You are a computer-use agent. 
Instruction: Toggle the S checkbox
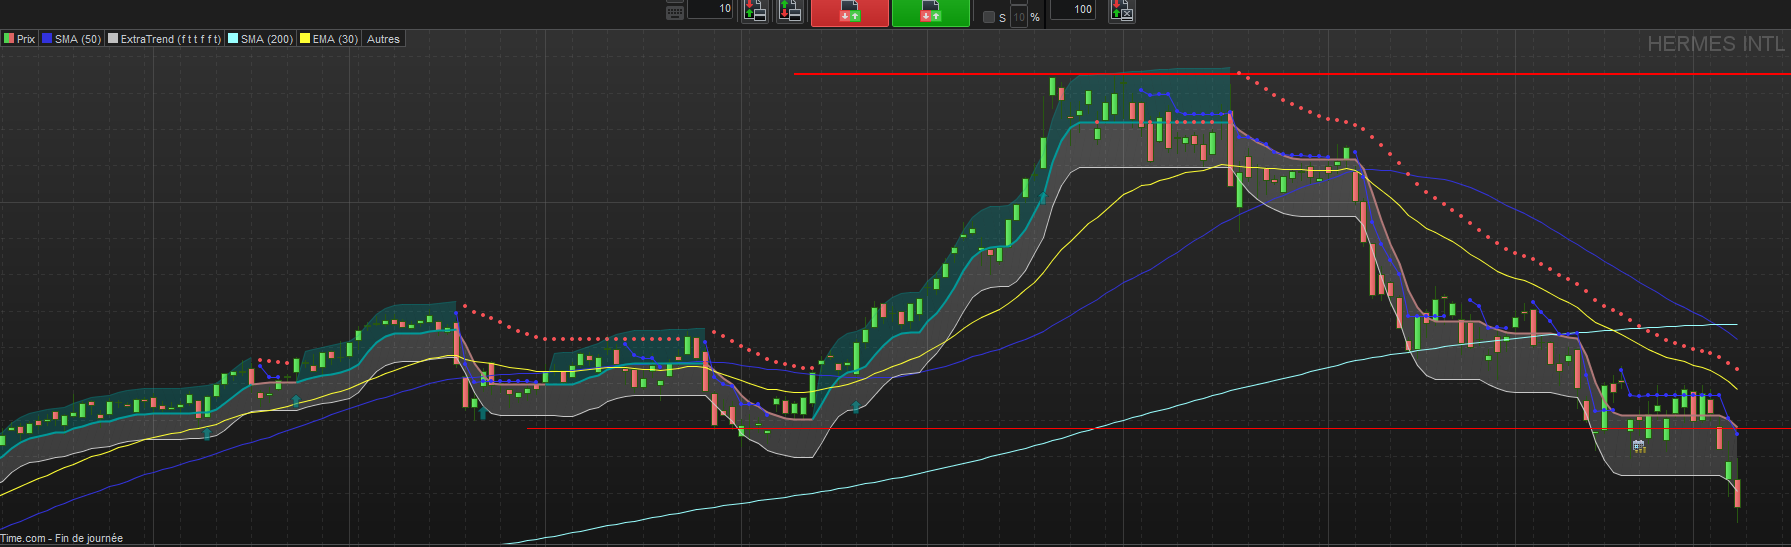coord(989,17)
